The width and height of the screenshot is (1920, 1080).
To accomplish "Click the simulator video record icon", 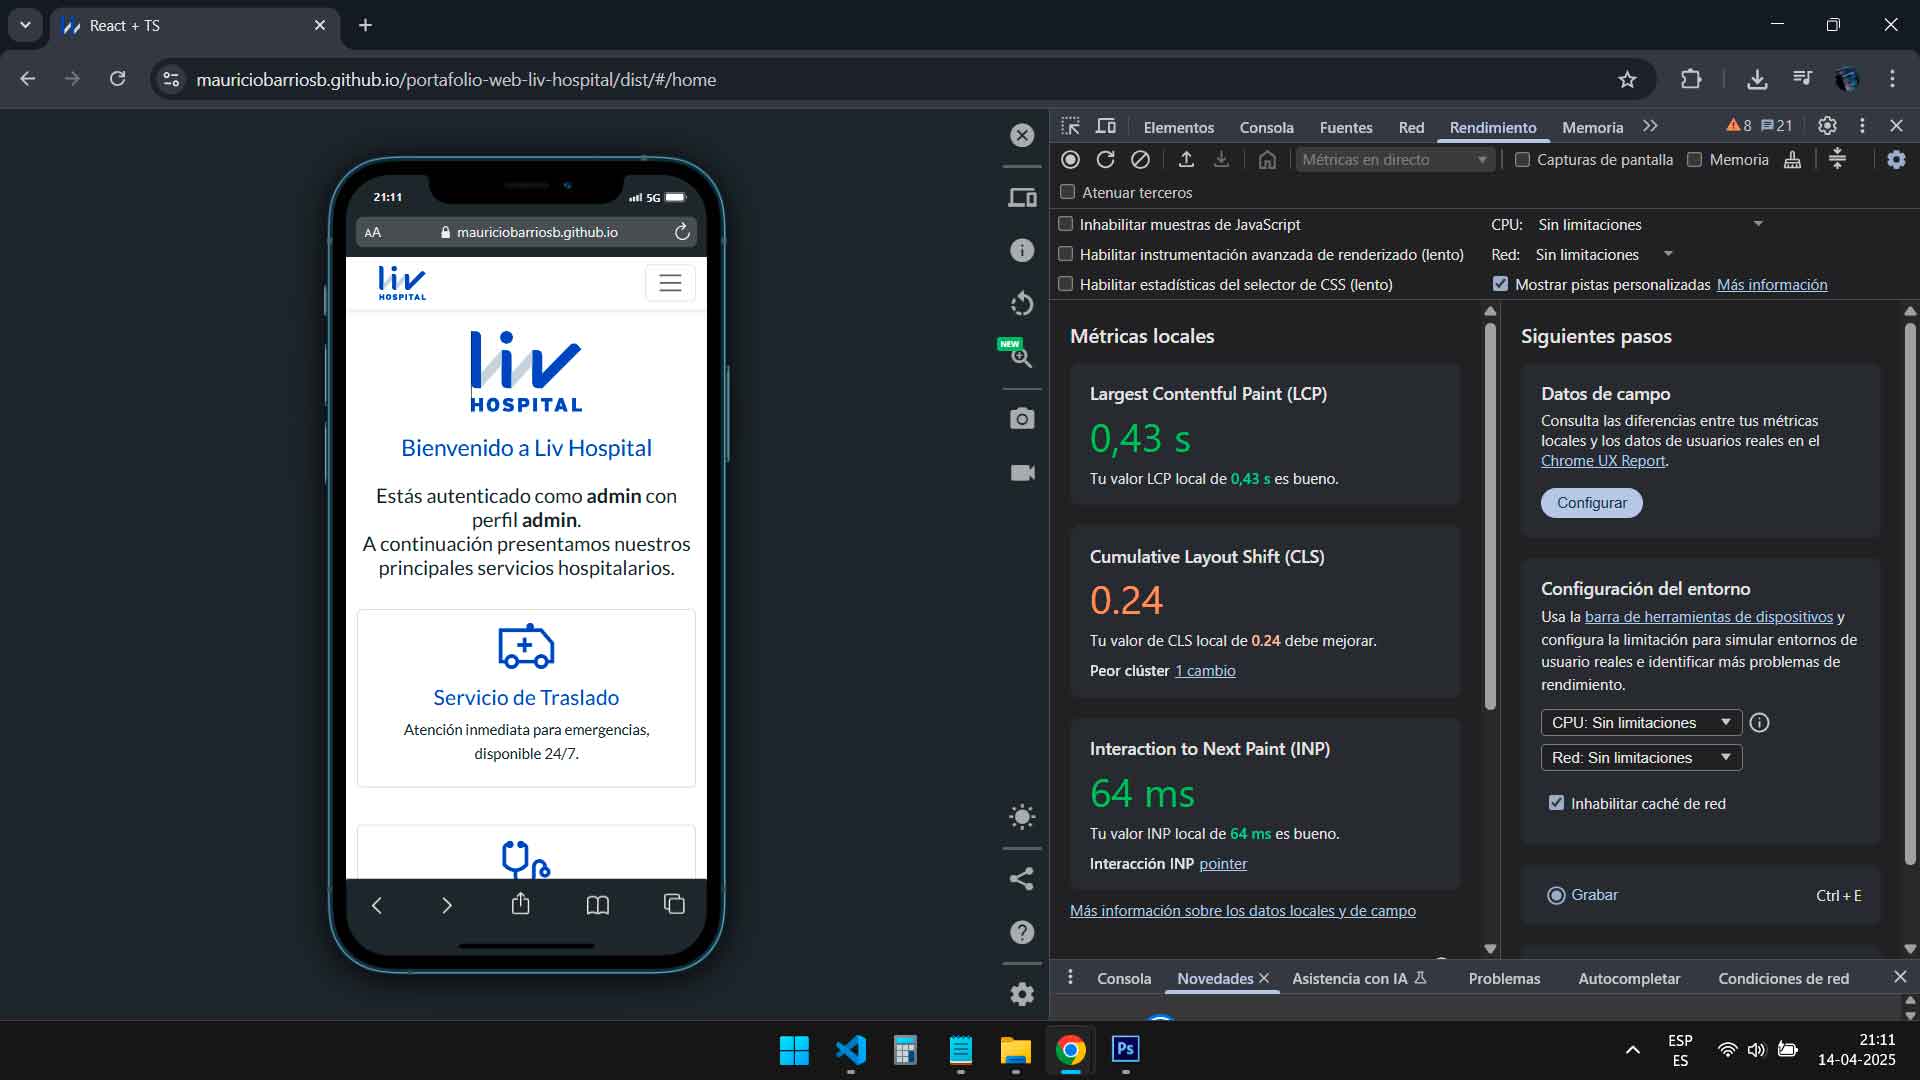I will [1022, 472].
